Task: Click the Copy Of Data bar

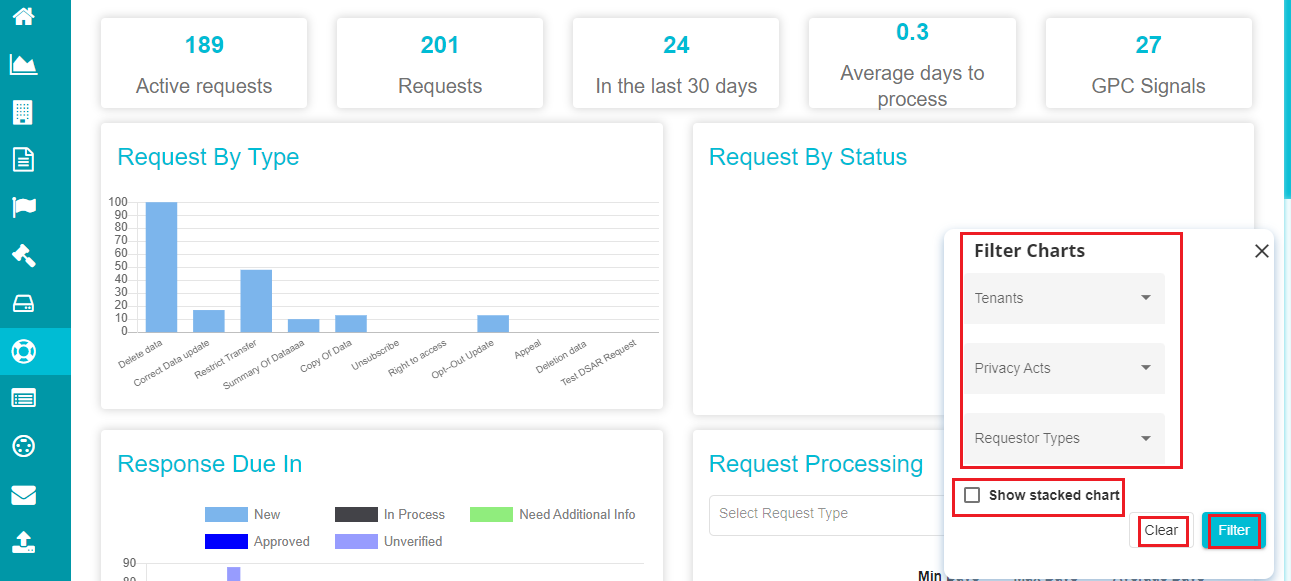Action: [x=351, y=323]
